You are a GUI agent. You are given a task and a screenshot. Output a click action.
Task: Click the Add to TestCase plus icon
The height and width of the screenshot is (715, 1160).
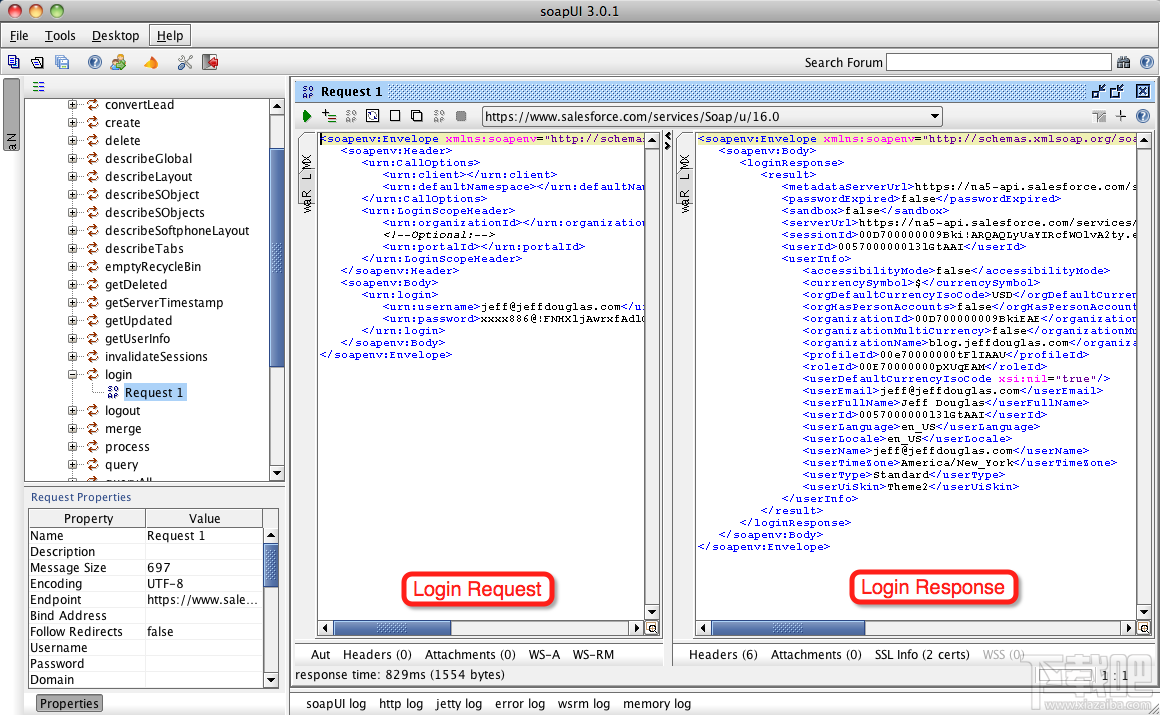click(x=329, y=116)
